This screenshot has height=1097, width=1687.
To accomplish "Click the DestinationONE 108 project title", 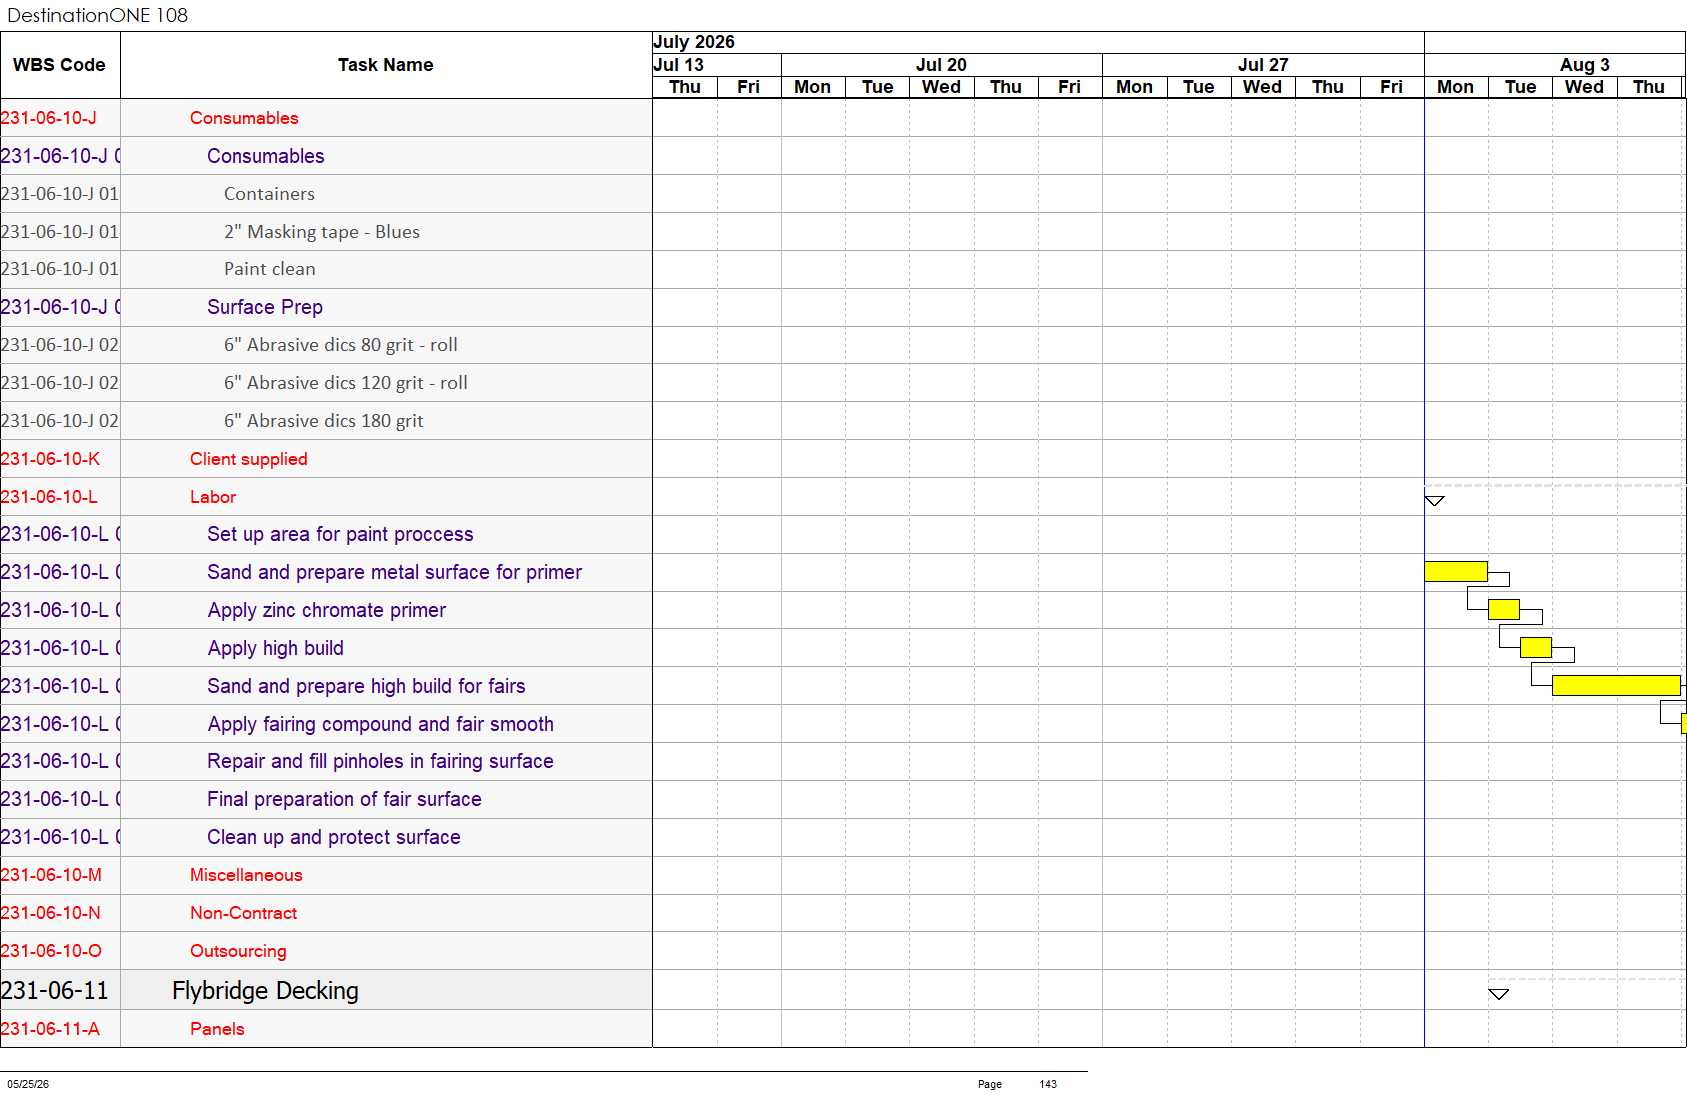I will click(x=97, y=15).
